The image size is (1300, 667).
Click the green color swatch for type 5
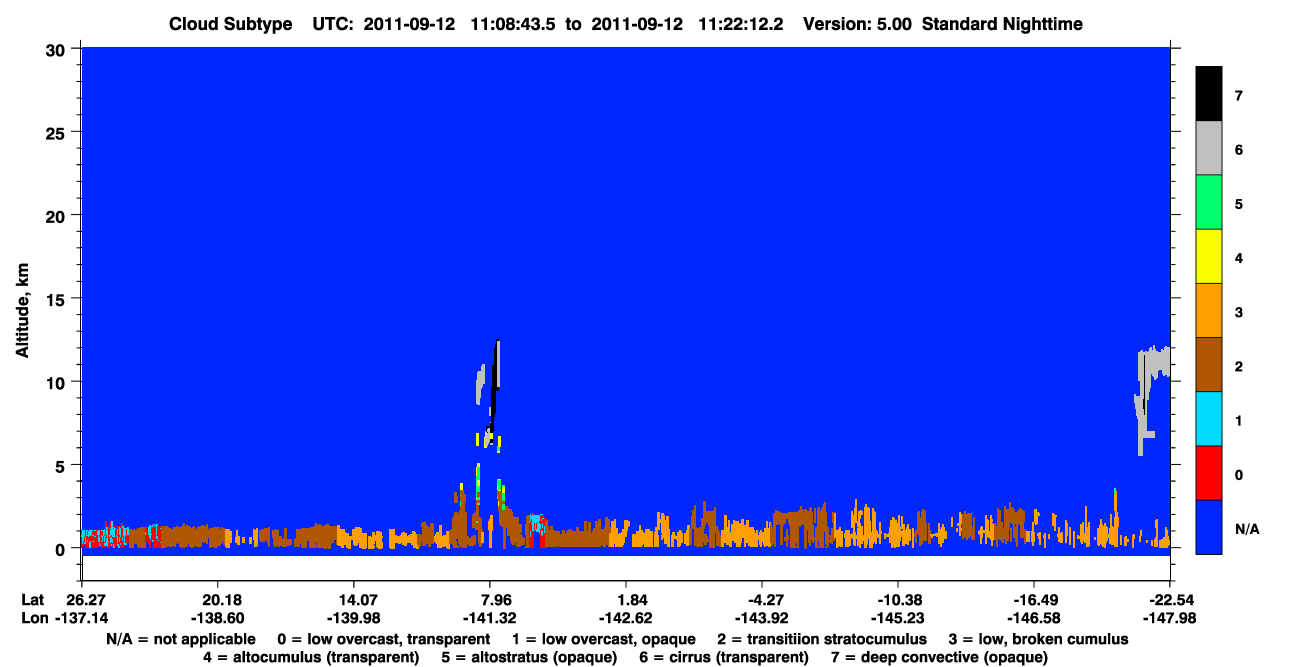1209,203
